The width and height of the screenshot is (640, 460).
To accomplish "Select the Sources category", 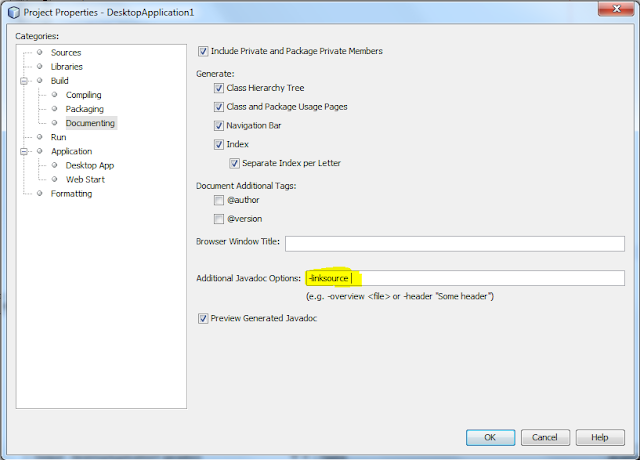I will click(66, 53).
